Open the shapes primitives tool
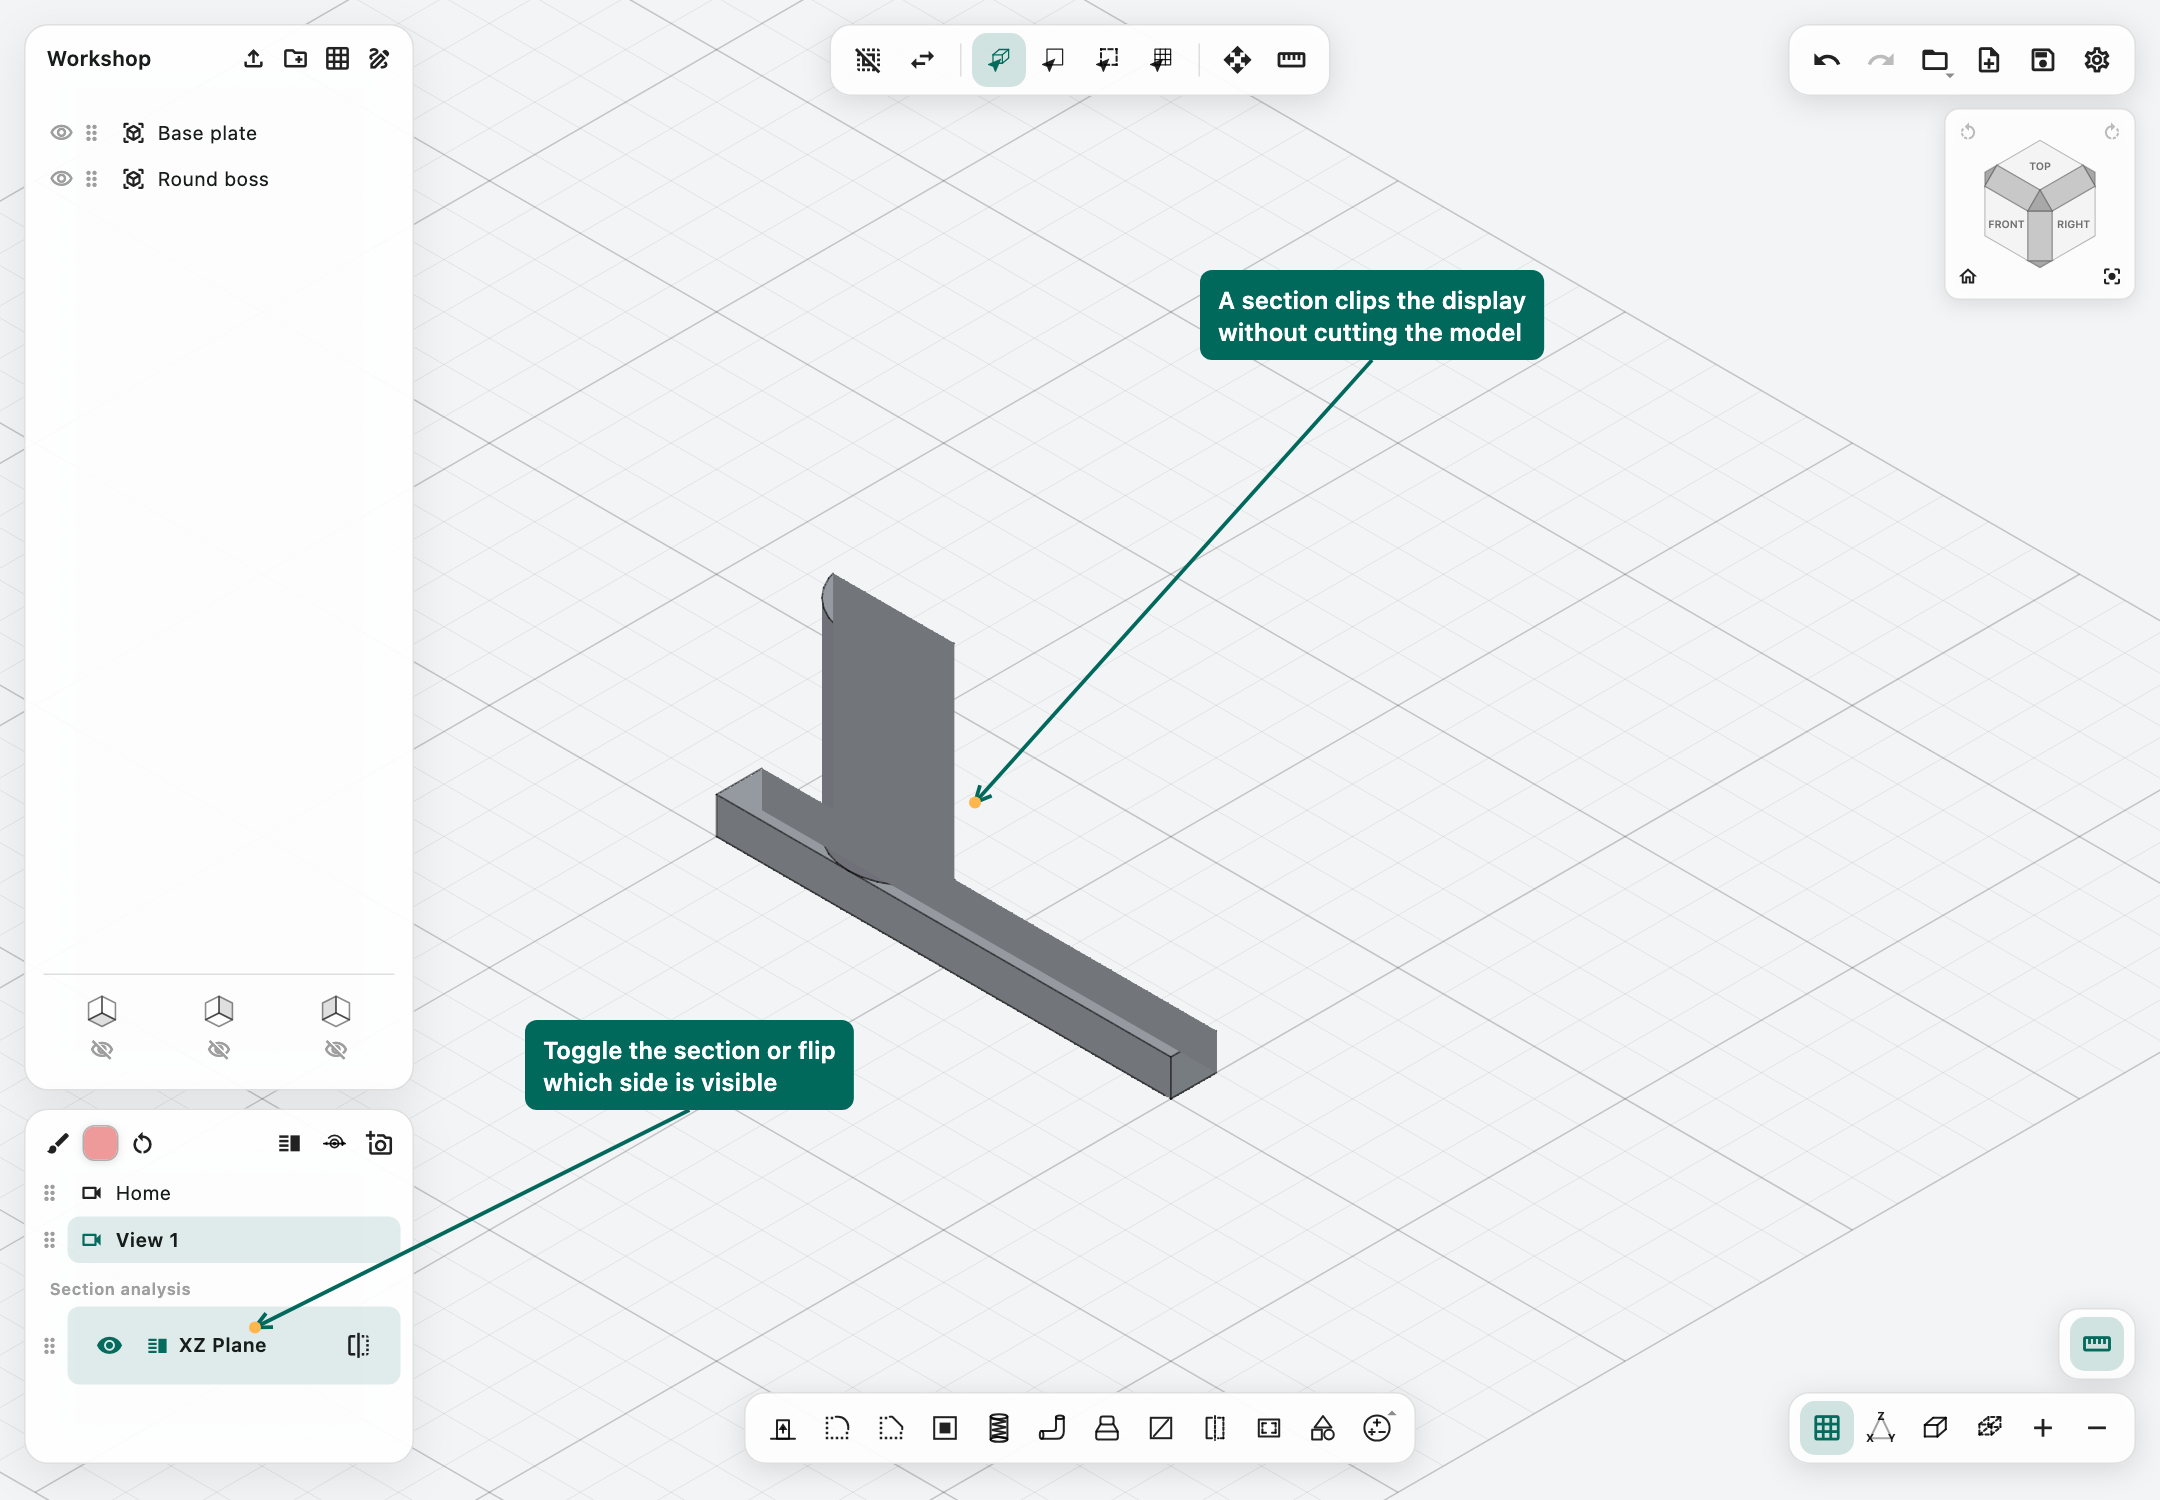Viewport: 2160px width, 1500px height. pyautogui.click(x=1323, y=1428)
